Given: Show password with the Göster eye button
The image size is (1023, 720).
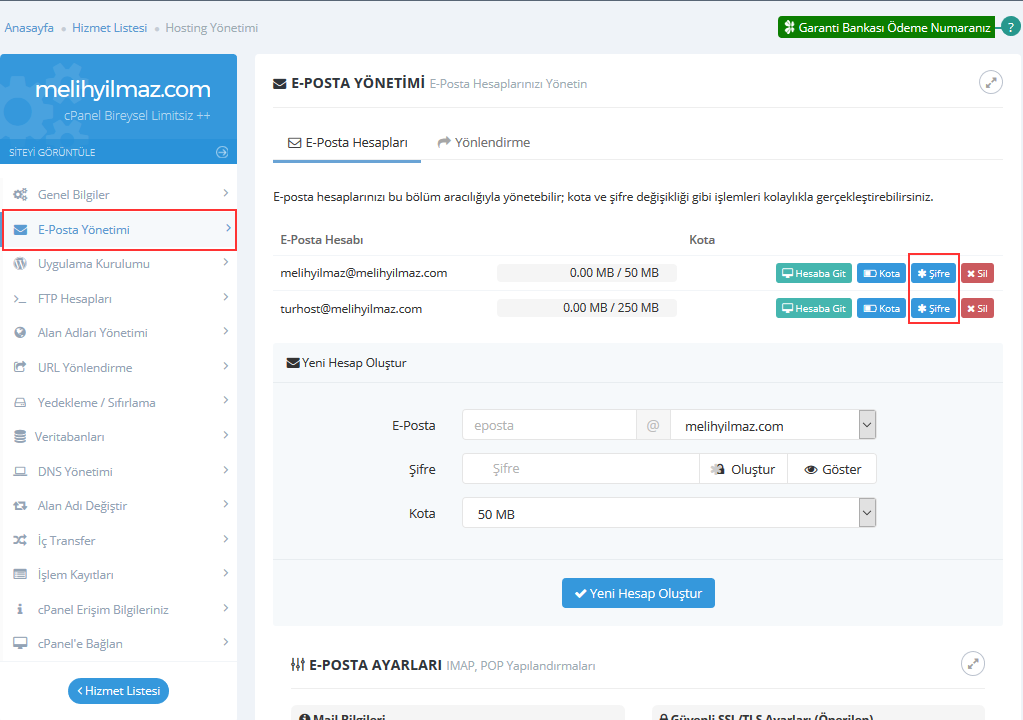Looking at the screenshot, I should (x=832, y=469).
